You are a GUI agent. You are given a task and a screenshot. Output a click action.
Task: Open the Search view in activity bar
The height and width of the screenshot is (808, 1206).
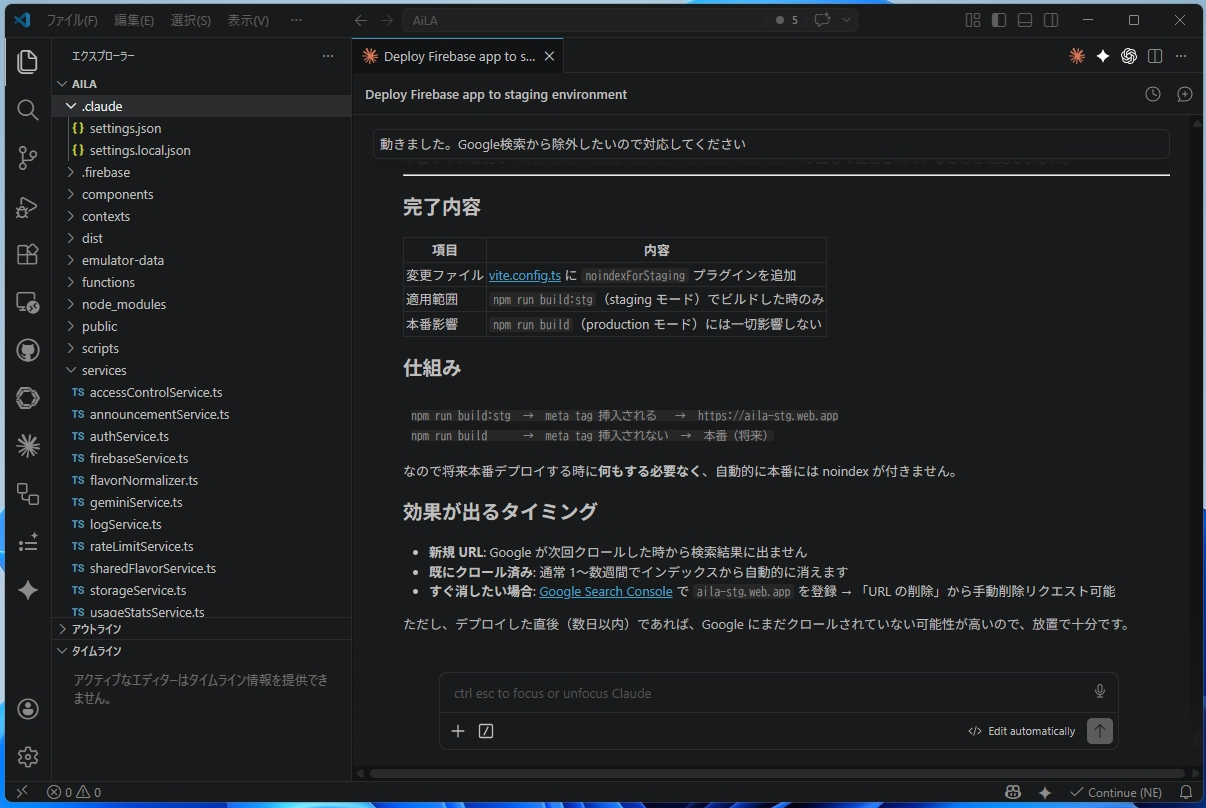coord(28,110)
